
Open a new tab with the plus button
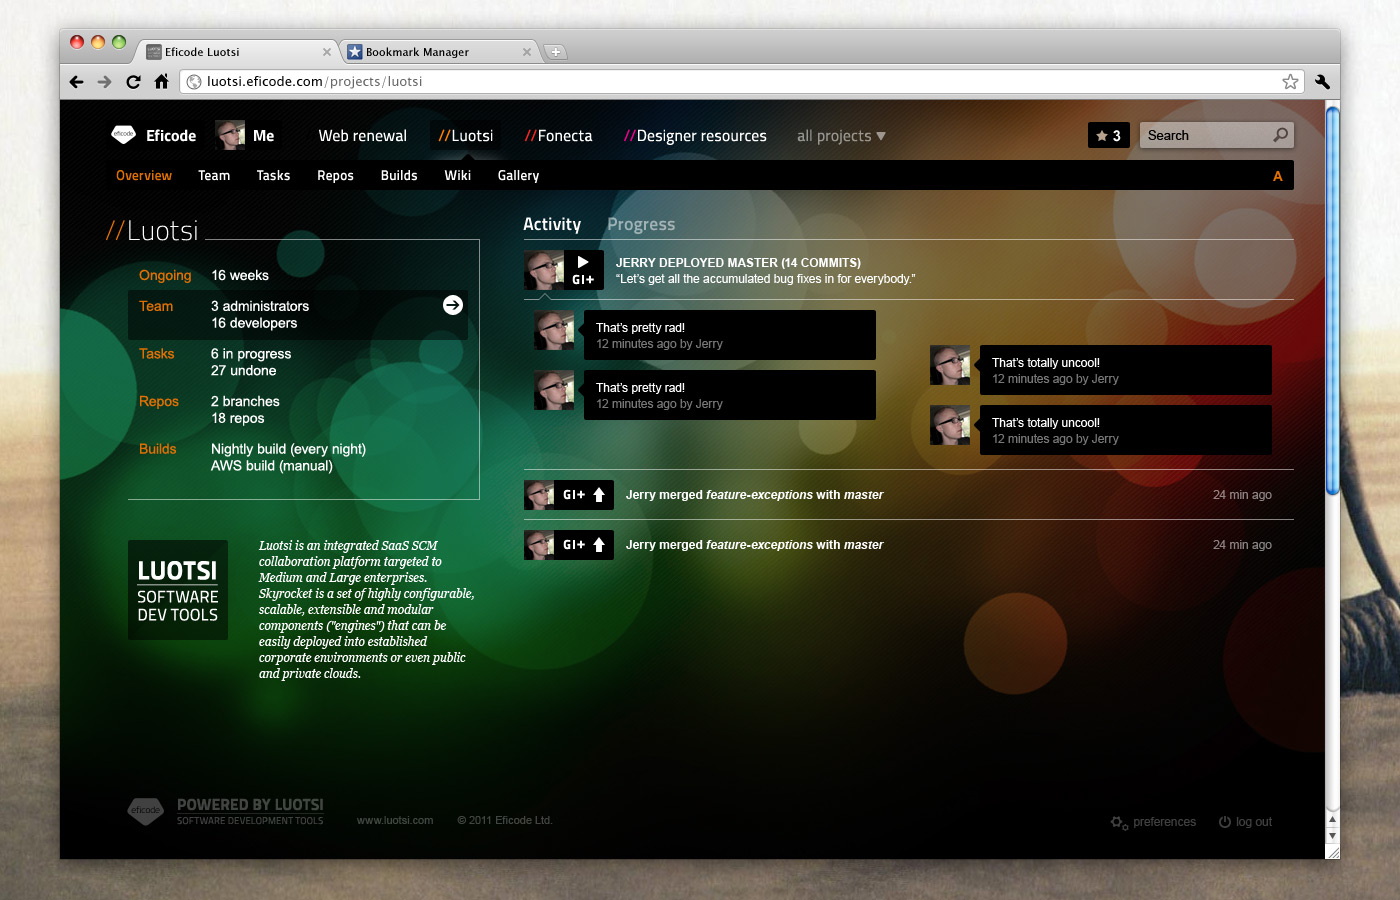(x=556, y=52)
